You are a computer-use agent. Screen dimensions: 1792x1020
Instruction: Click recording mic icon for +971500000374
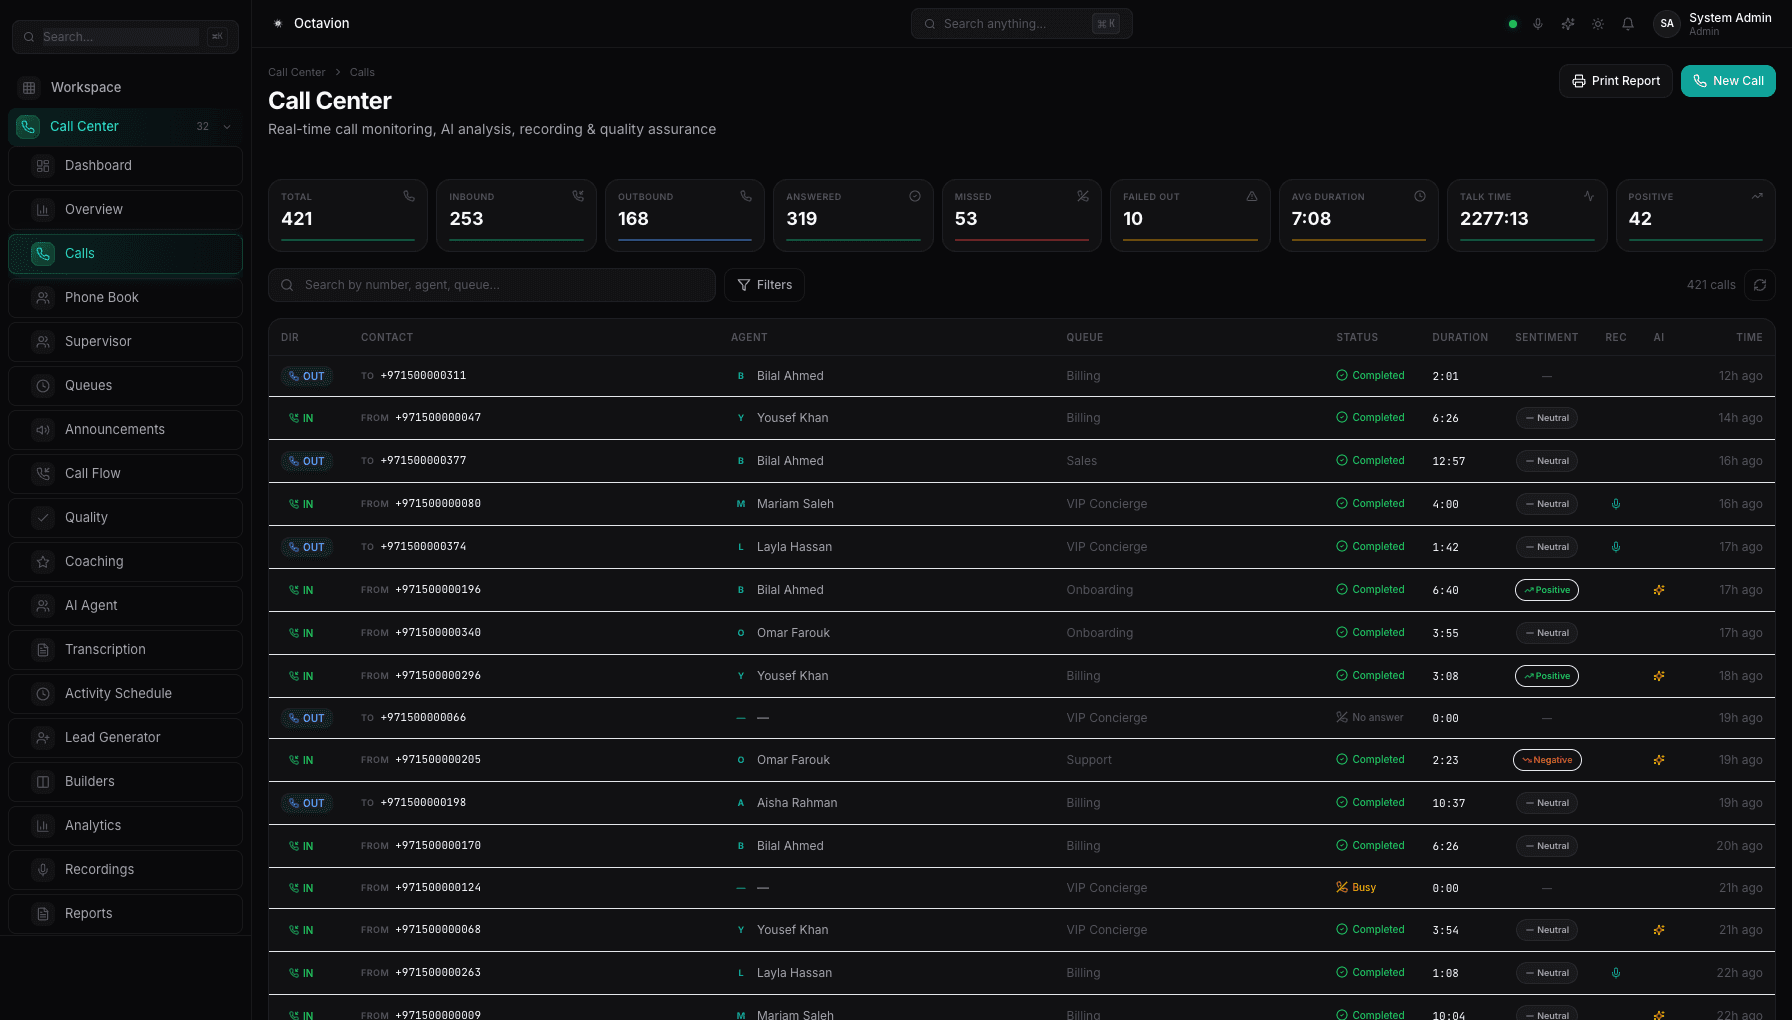[x=1616, y=547]
